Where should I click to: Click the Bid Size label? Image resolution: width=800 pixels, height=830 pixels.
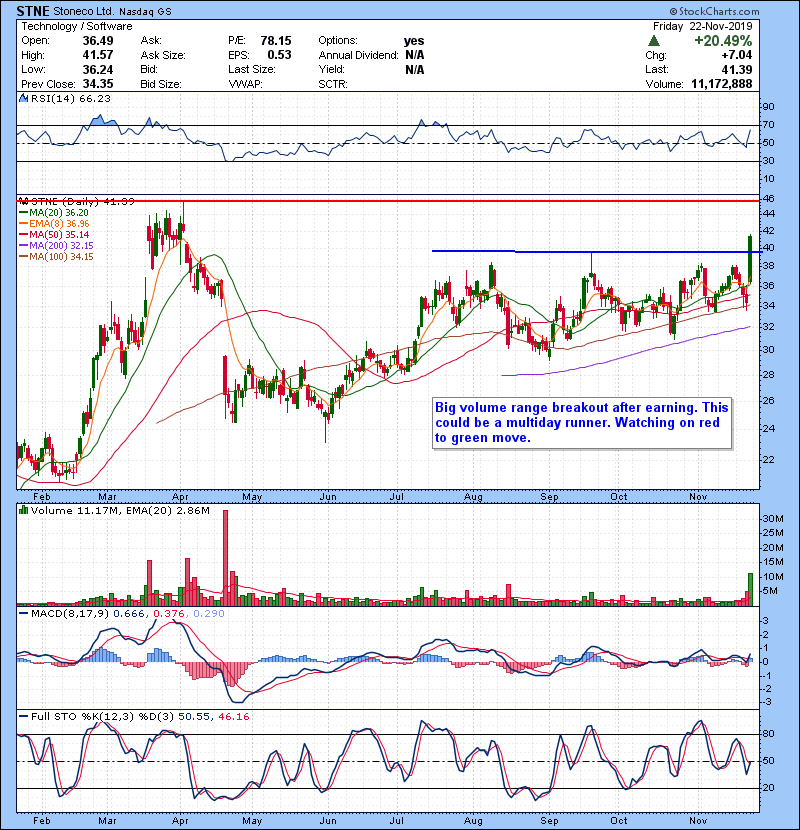point(161,84)
